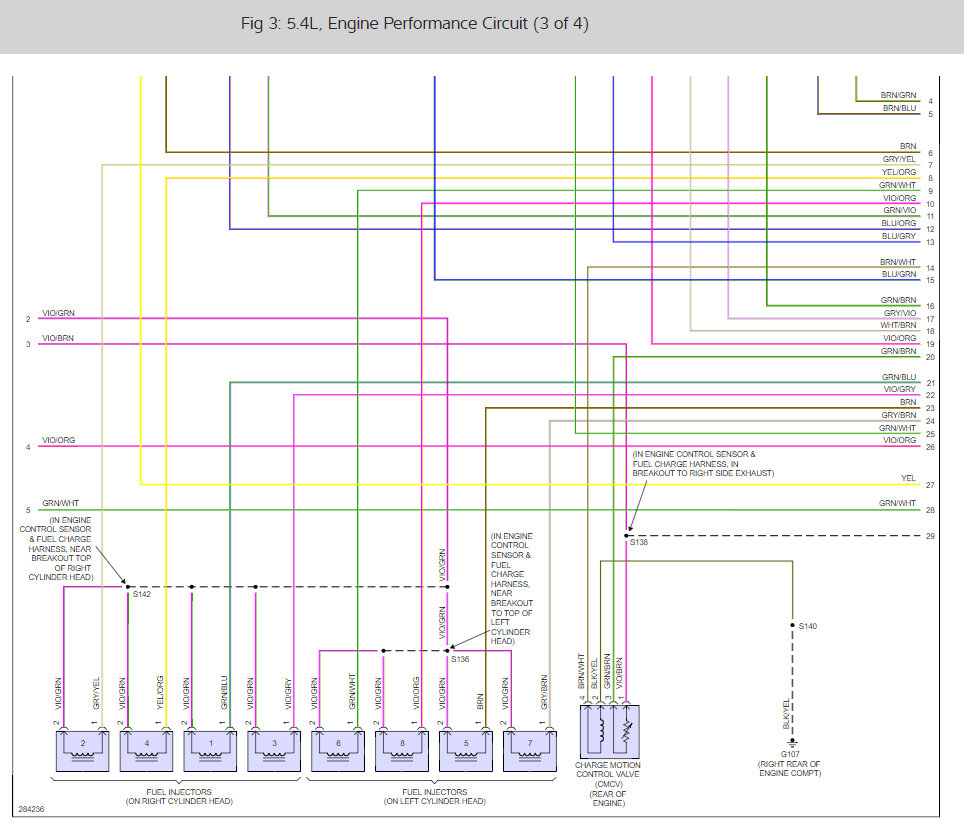
Task: Click the G107 ground symbol
Action: coord(792,742)
